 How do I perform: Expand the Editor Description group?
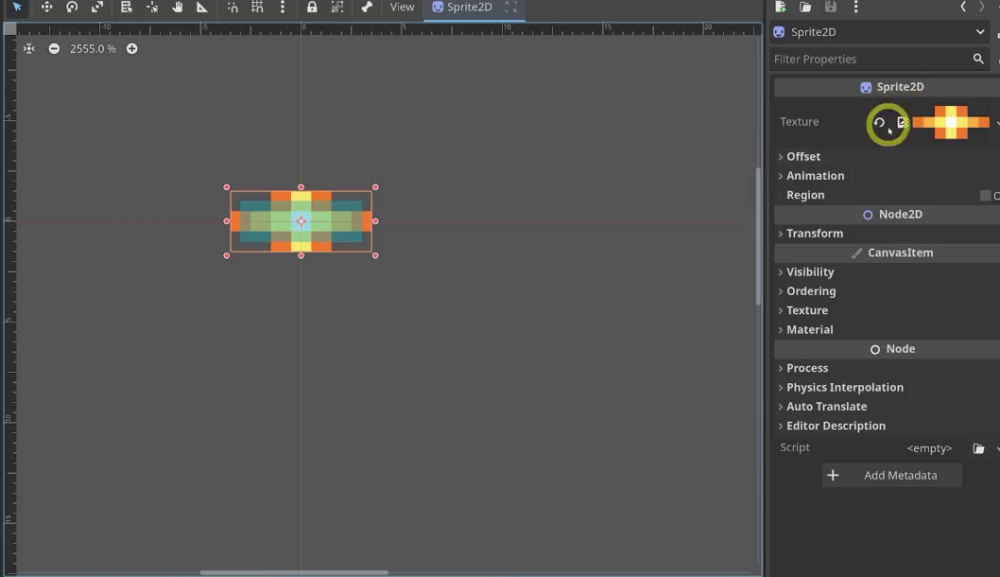(835, 426)
